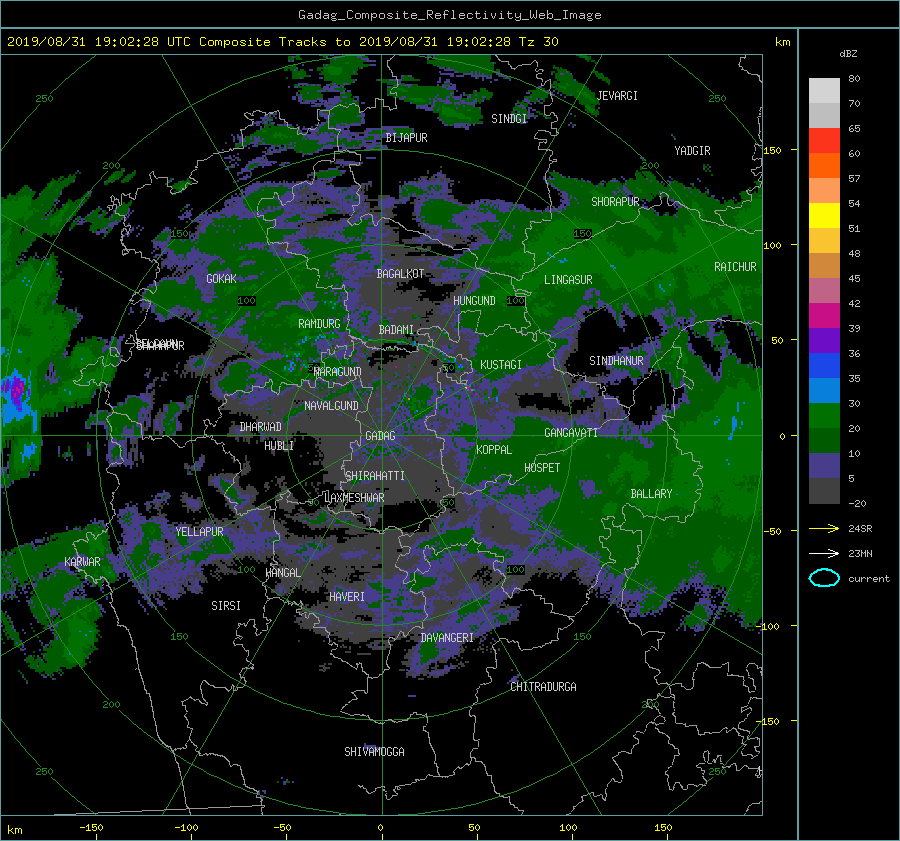Select the JEVARGI city label
900x841 pixels.
pos(617,96)
